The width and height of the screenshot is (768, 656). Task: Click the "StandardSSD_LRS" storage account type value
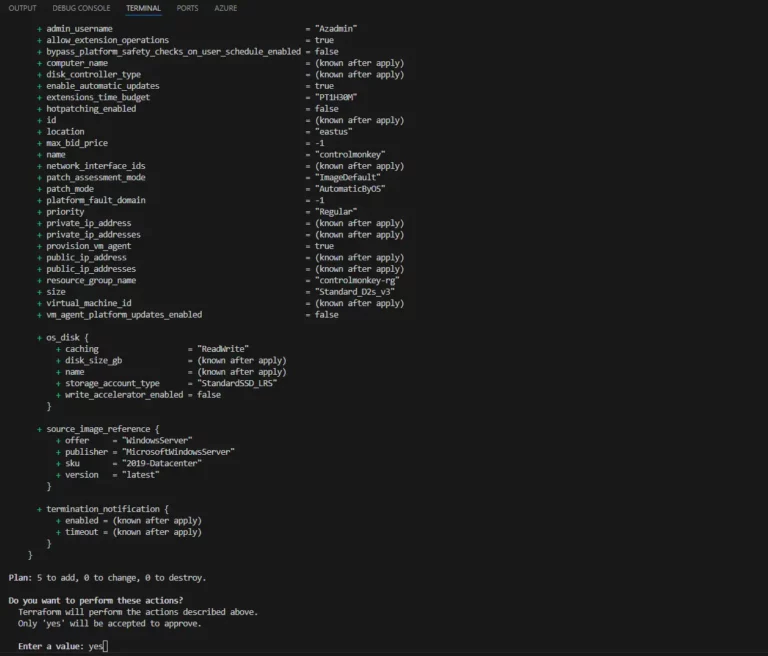tap(237, 383)
